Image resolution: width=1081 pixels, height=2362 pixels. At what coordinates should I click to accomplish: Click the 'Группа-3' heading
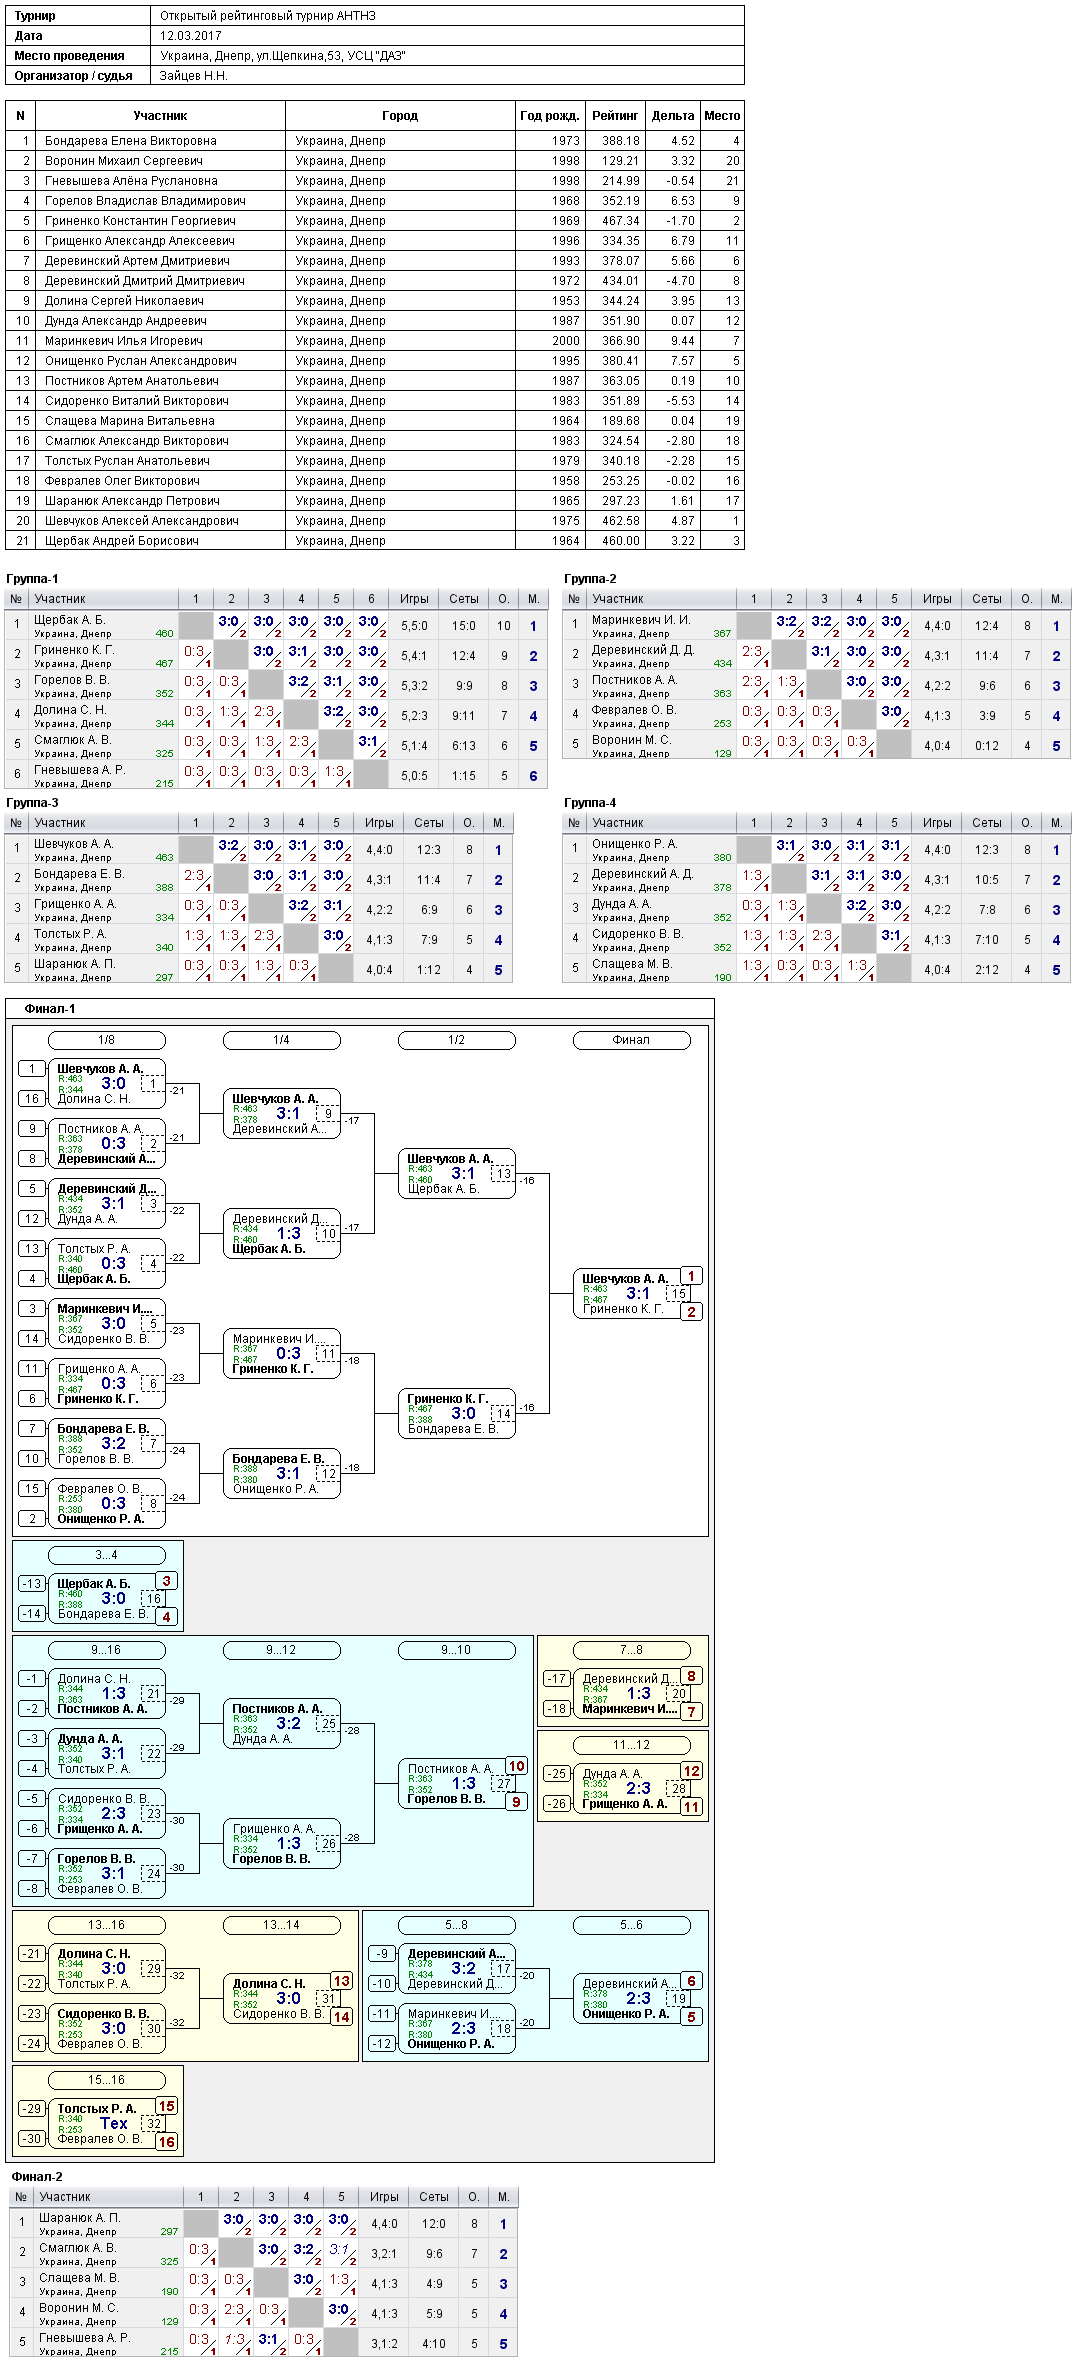click(x=32, y=803)
